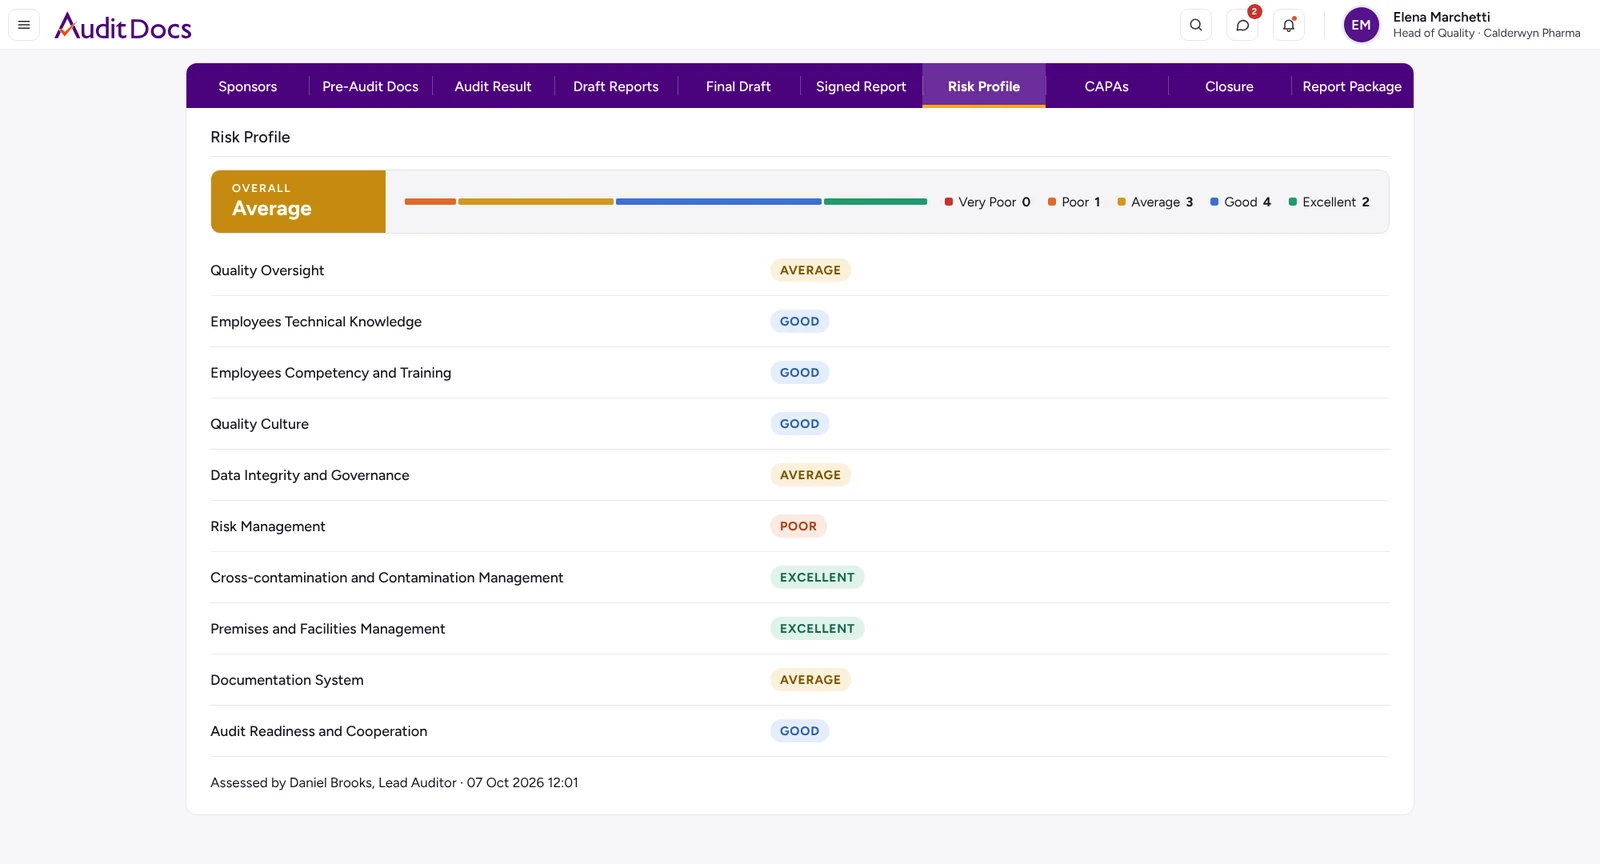Open the hamburger menu icon

(24, 25)
